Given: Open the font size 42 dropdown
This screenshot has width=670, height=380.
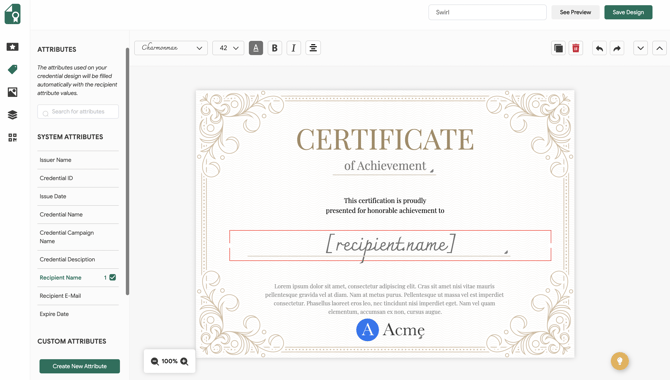Looking at the screenshot, I should [228, 48].
